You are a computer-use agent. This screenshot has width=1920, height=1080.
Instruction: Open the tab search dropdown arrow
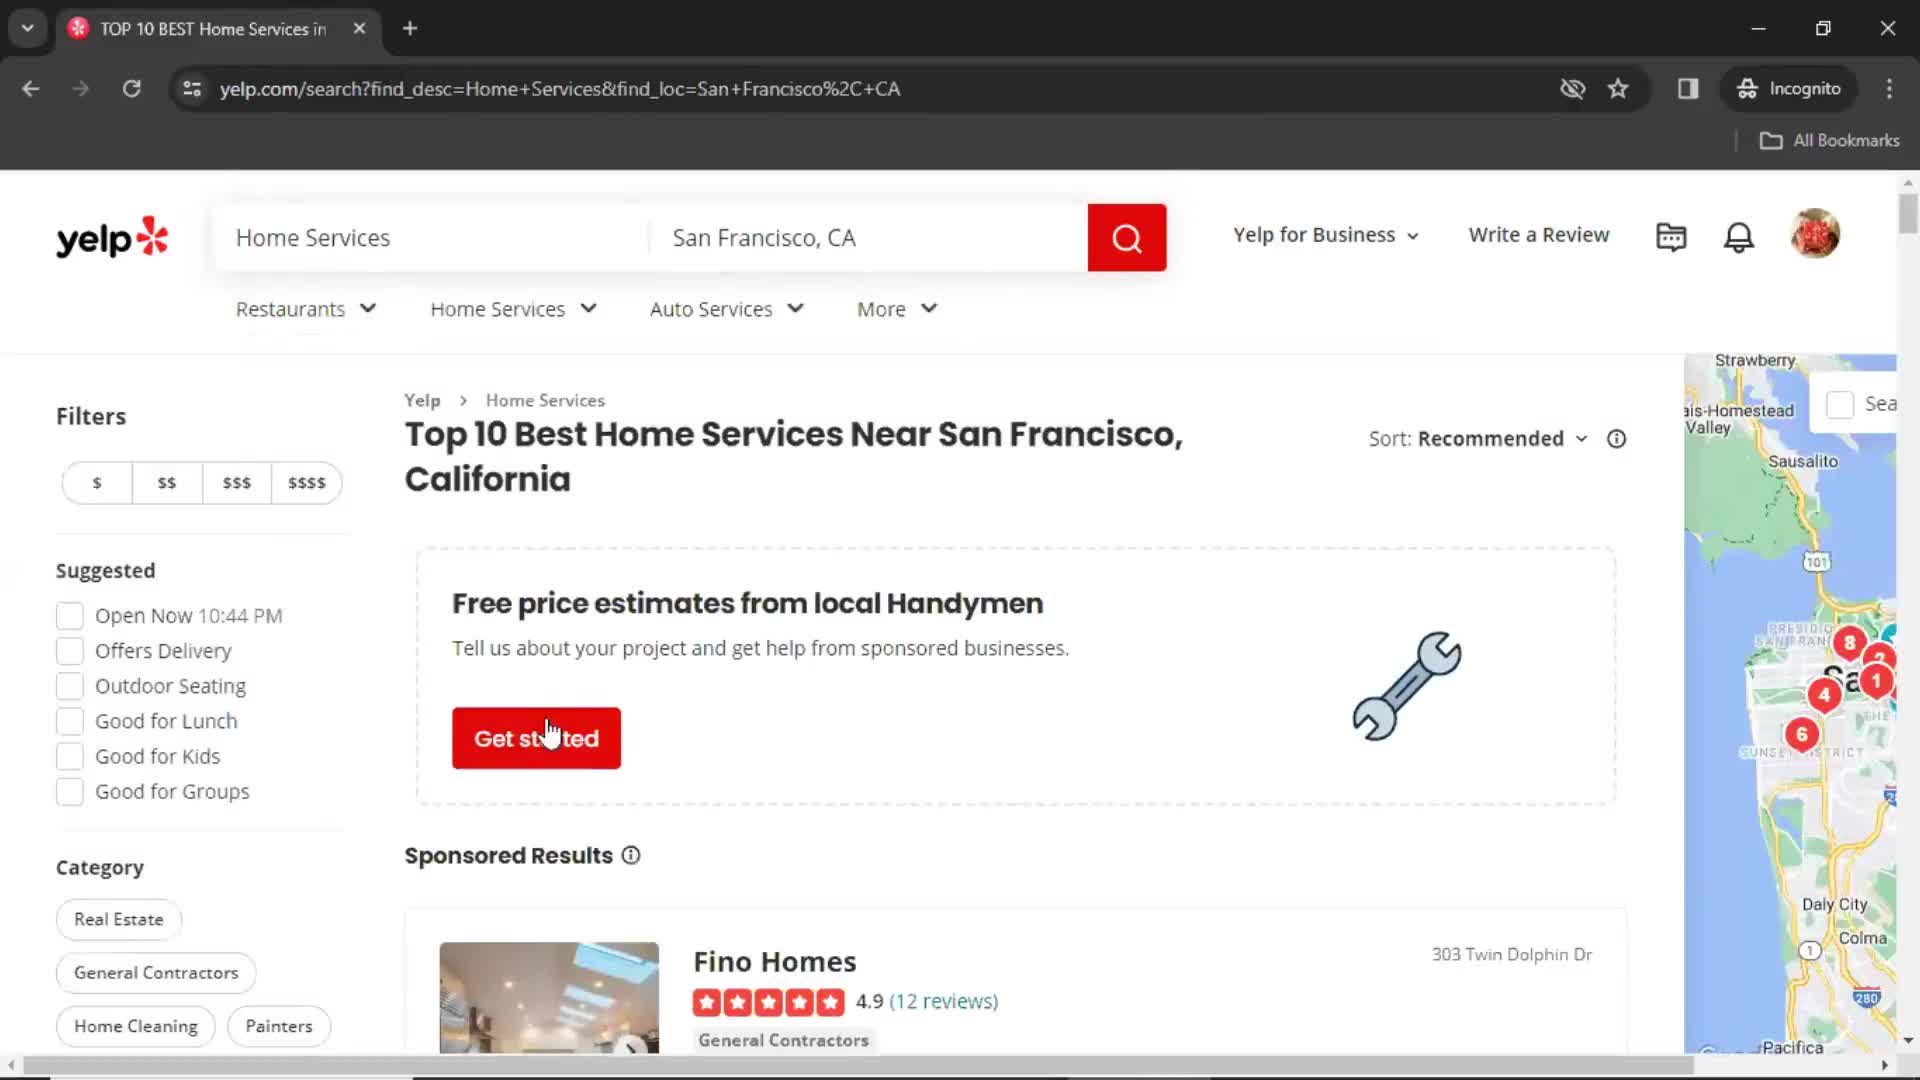pyautogui.click(x=28, y=28)
